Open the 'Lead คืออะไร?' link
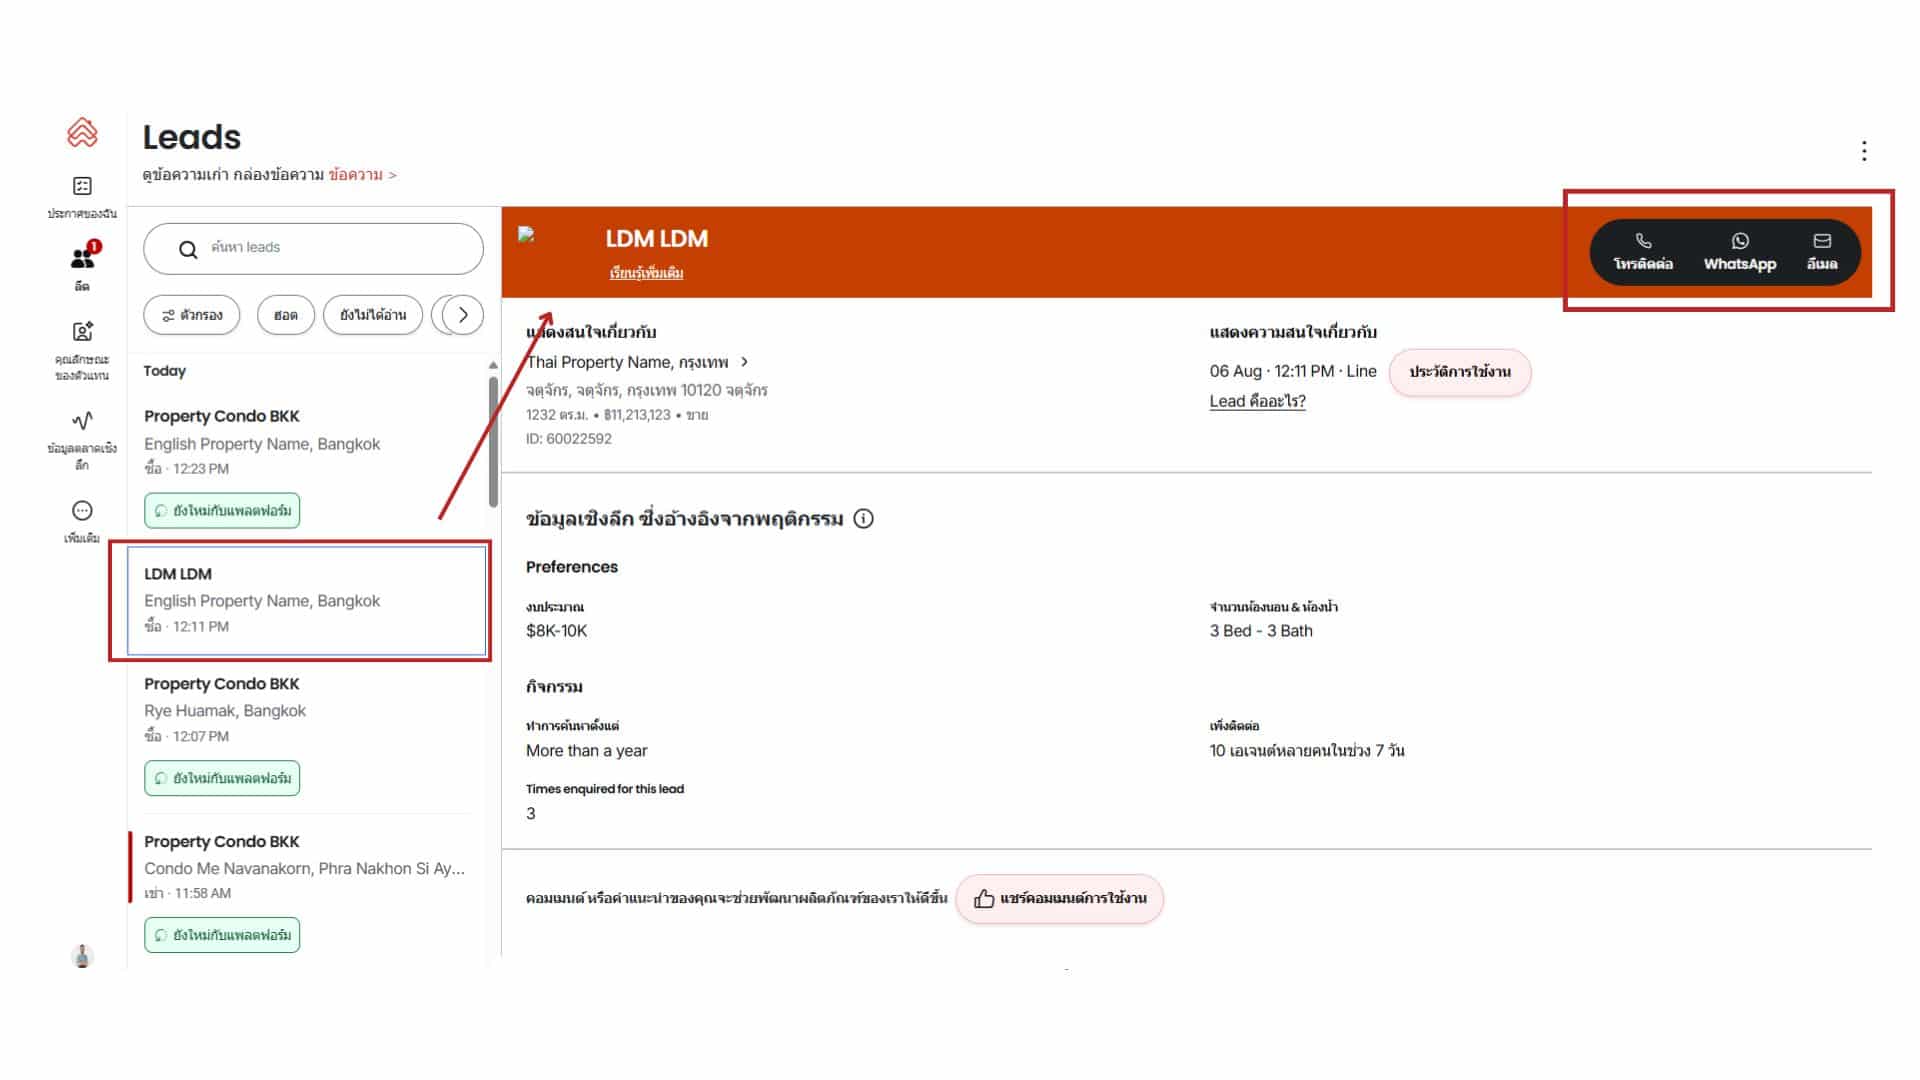1920x1080 pixels. 1257,401
